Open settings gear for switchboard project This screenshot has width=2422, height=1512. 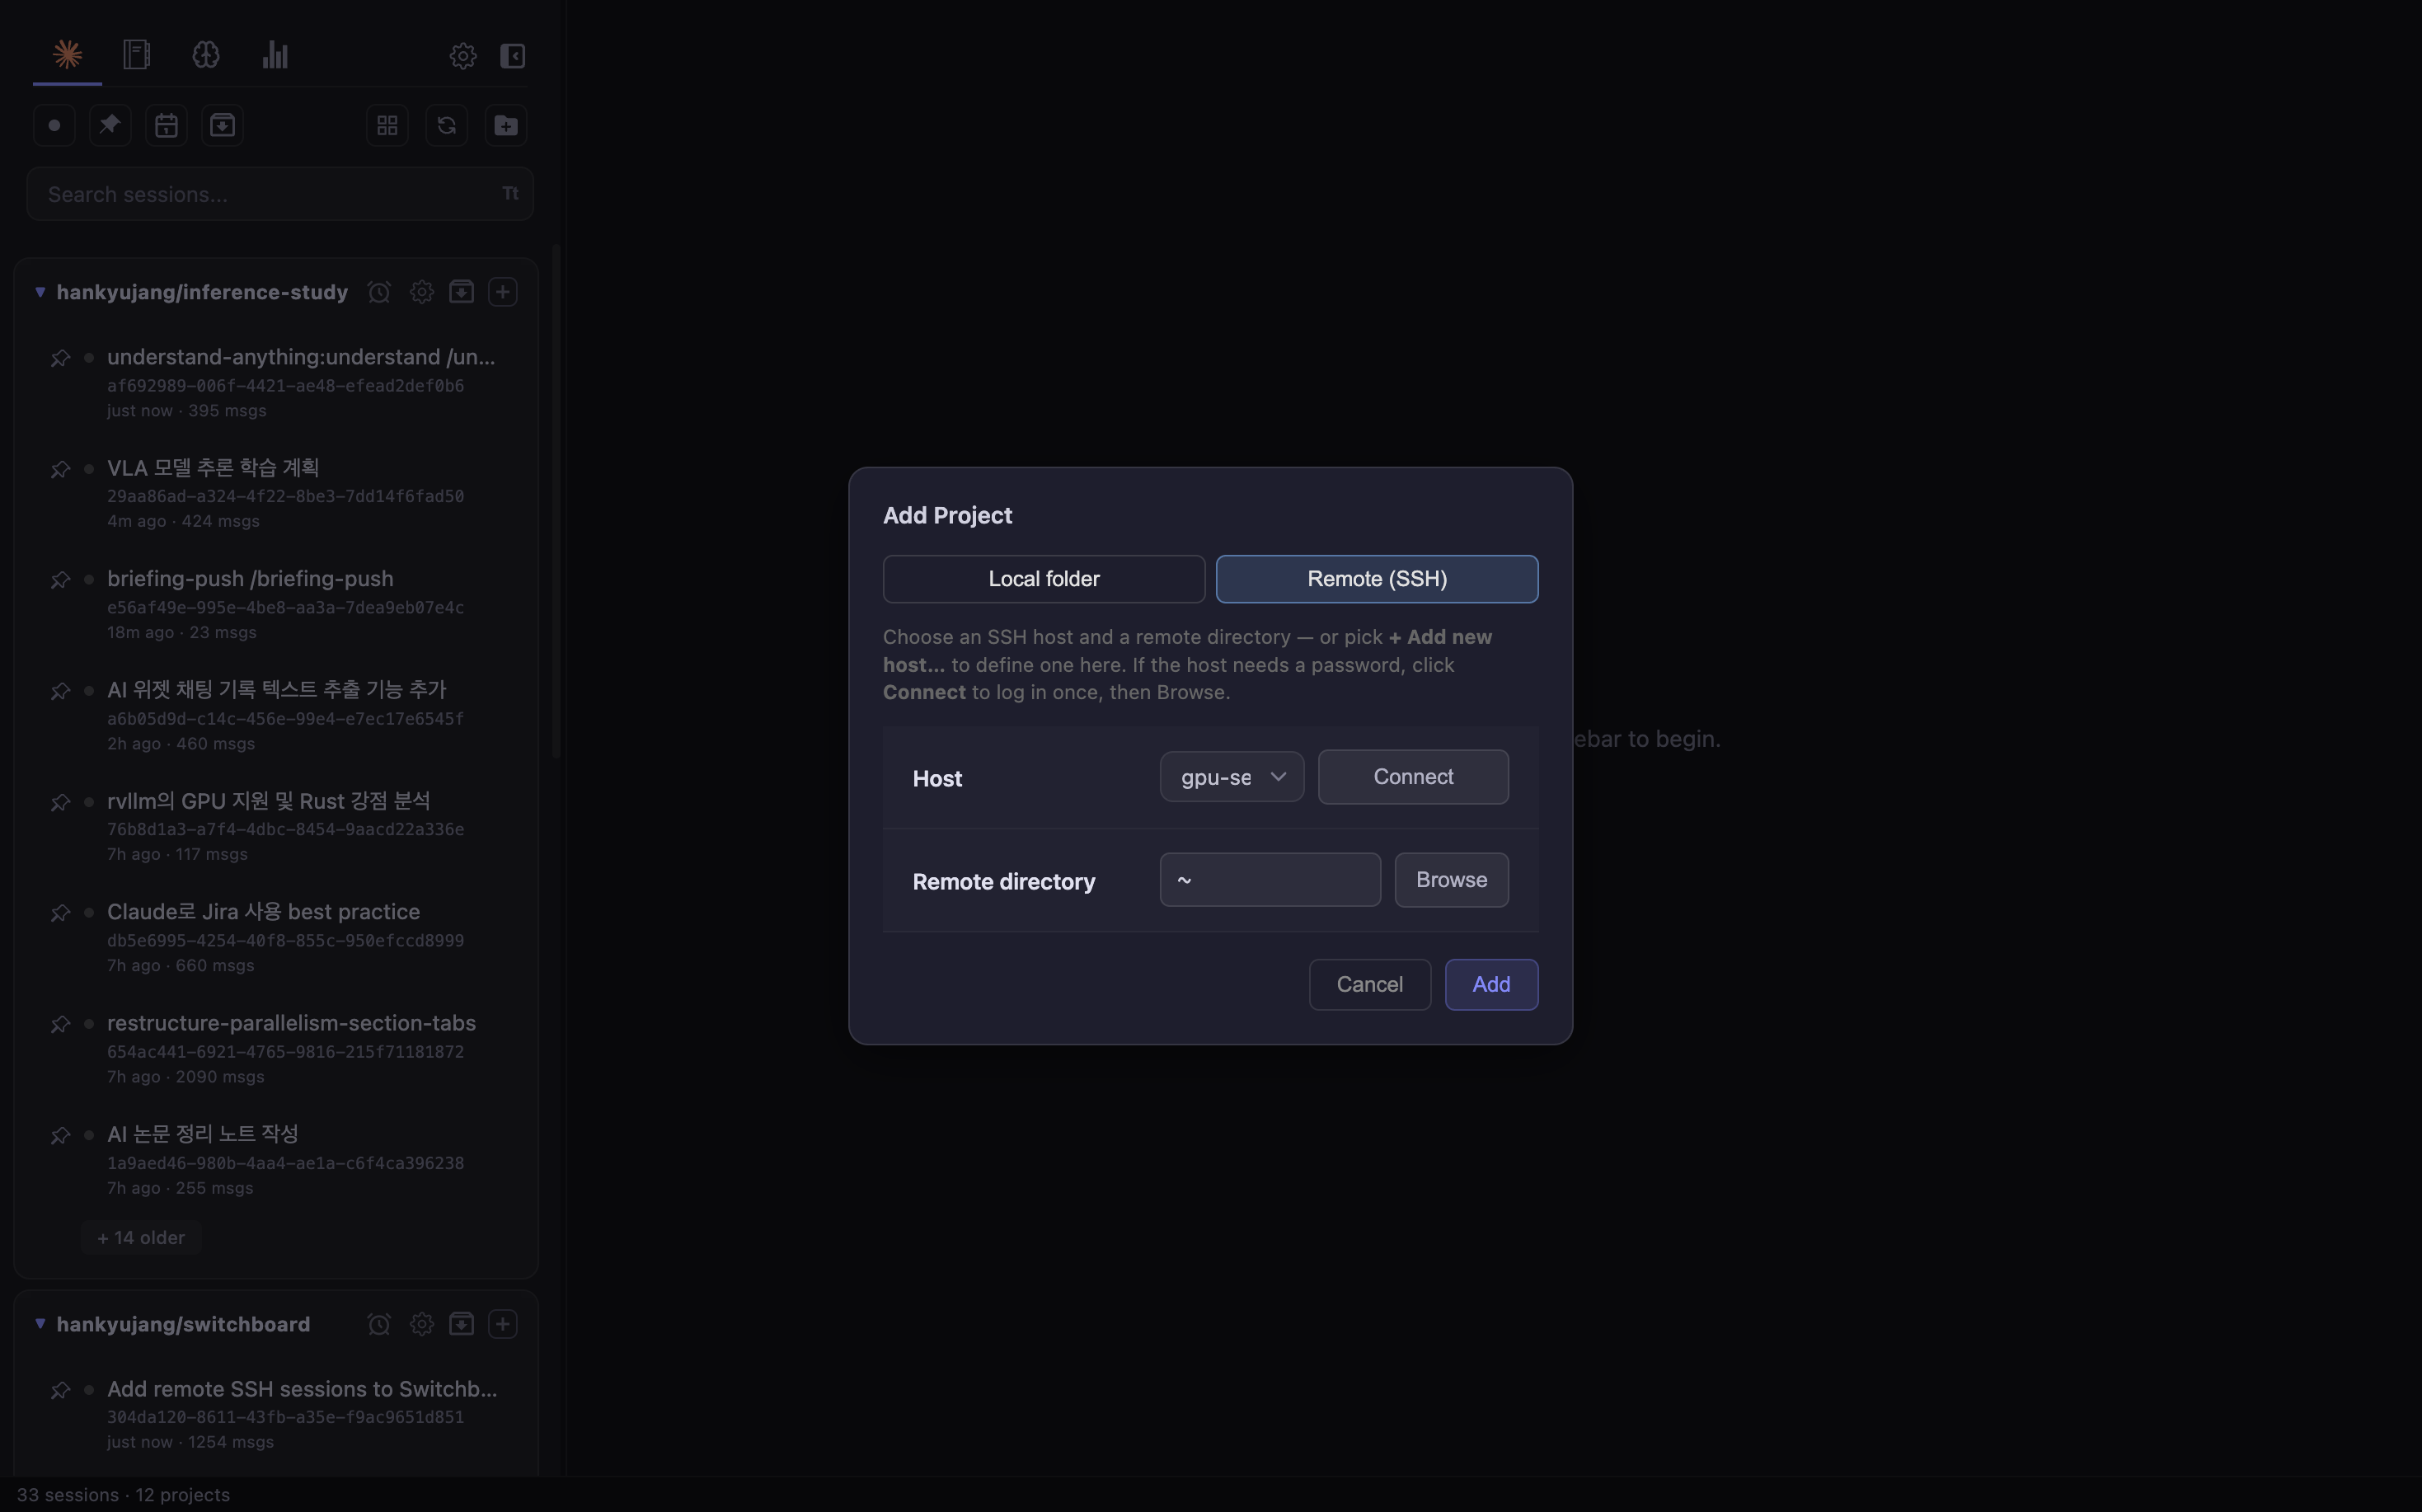pos(422,1324)
